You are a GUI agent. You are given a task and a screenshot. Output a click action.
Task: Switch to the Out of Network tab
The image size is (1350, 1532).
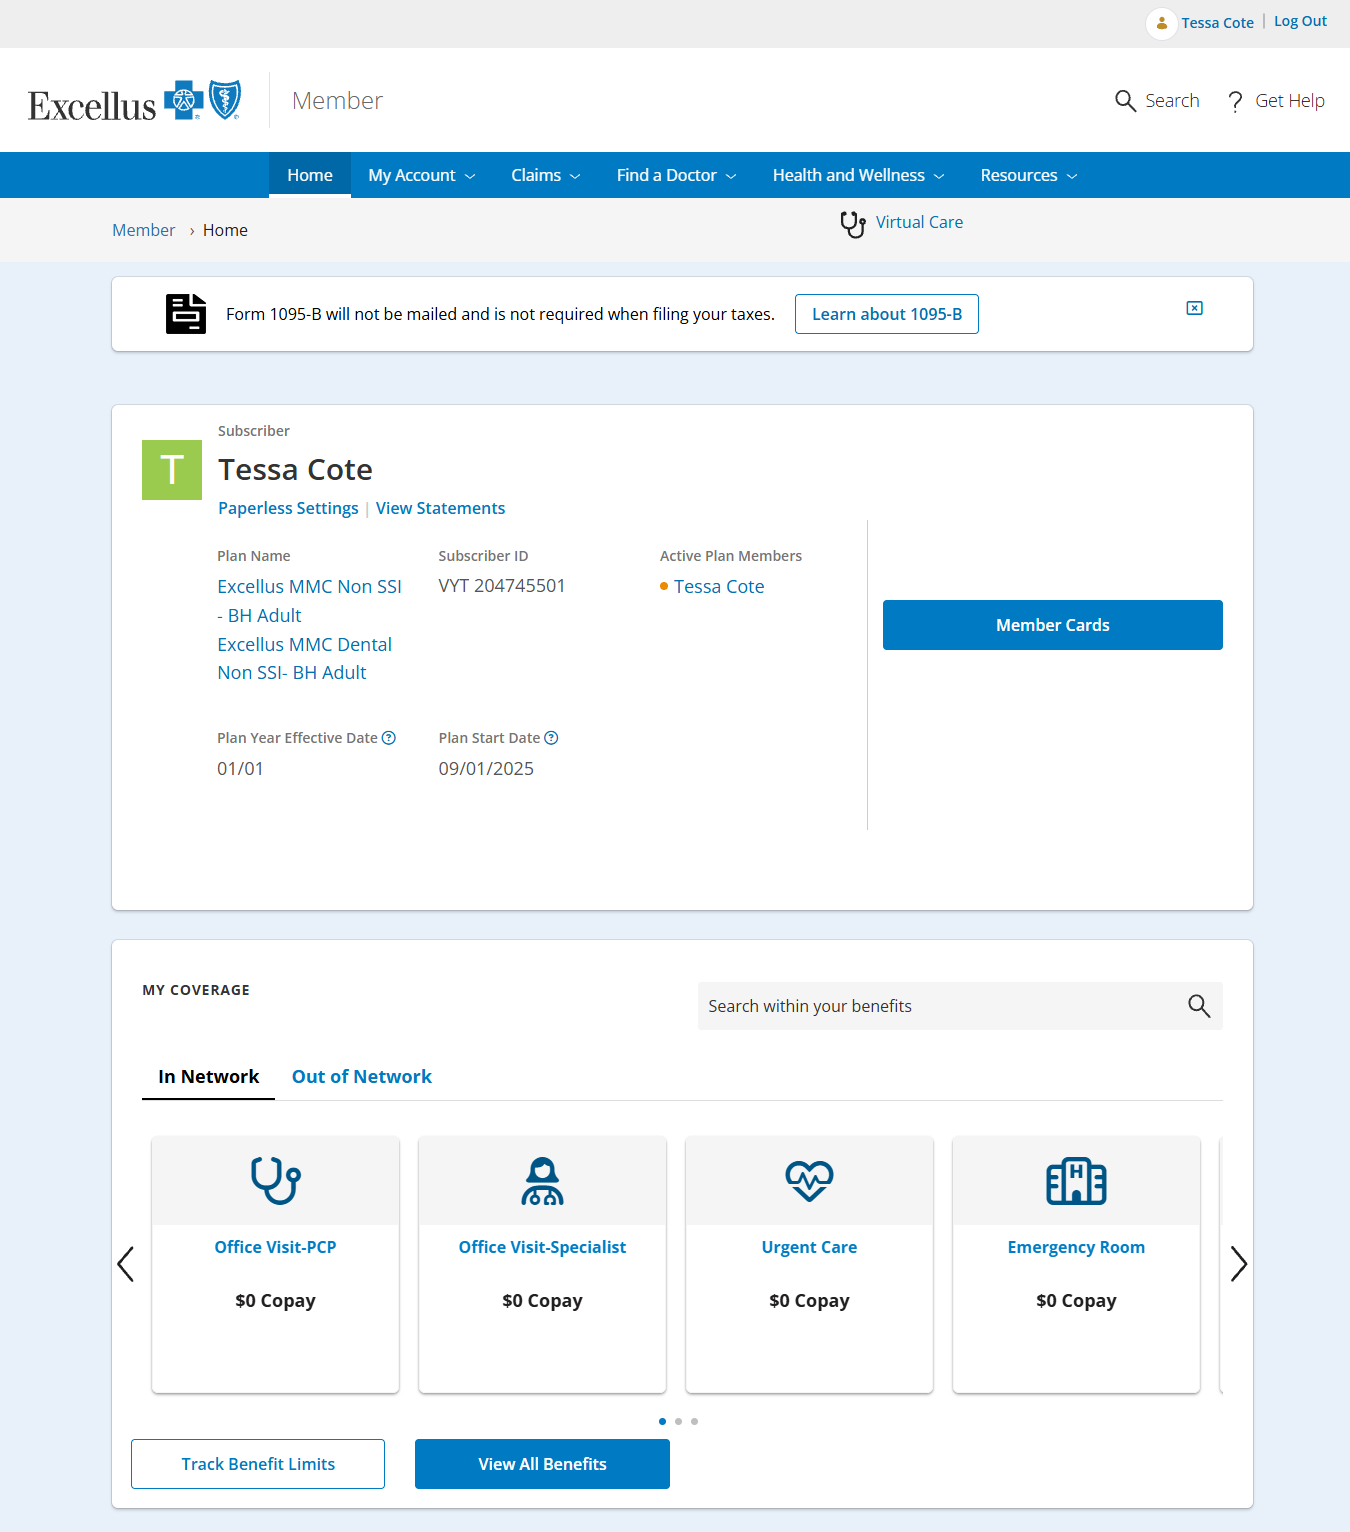pyautogui.click(x=362, y=1076)
